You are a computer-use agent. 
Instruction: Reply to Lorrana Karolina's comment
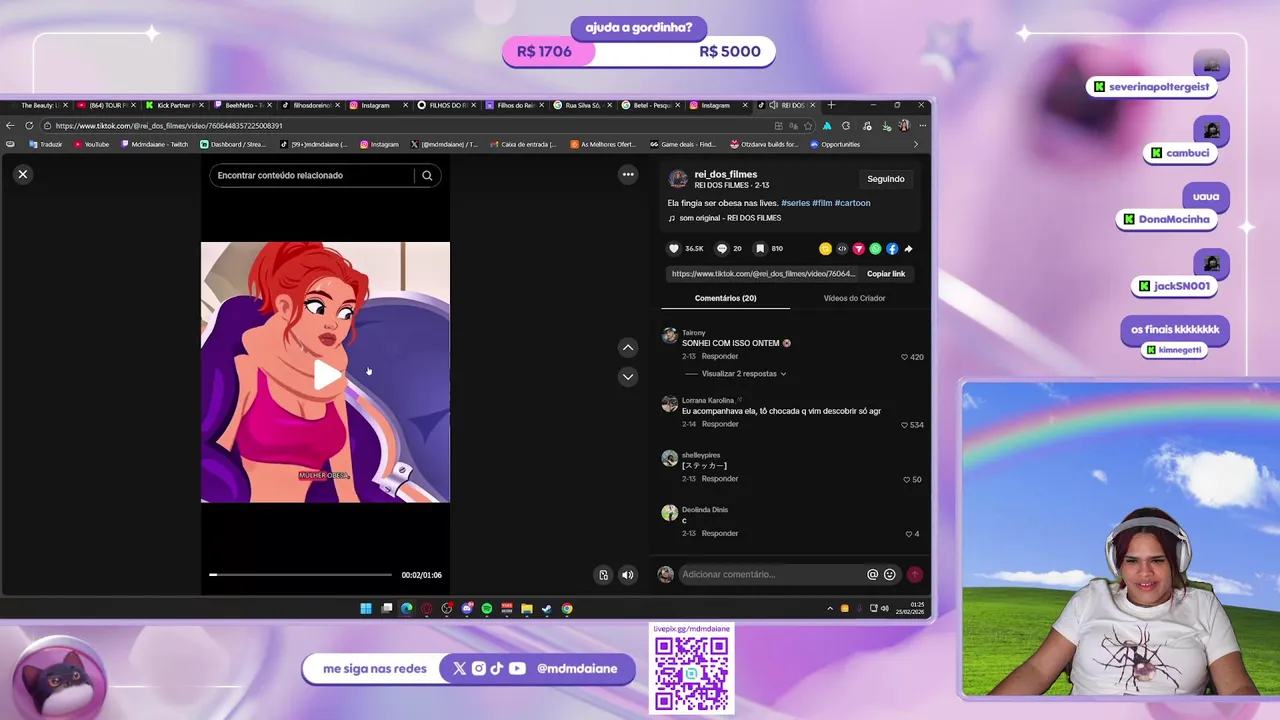point(720,424)
